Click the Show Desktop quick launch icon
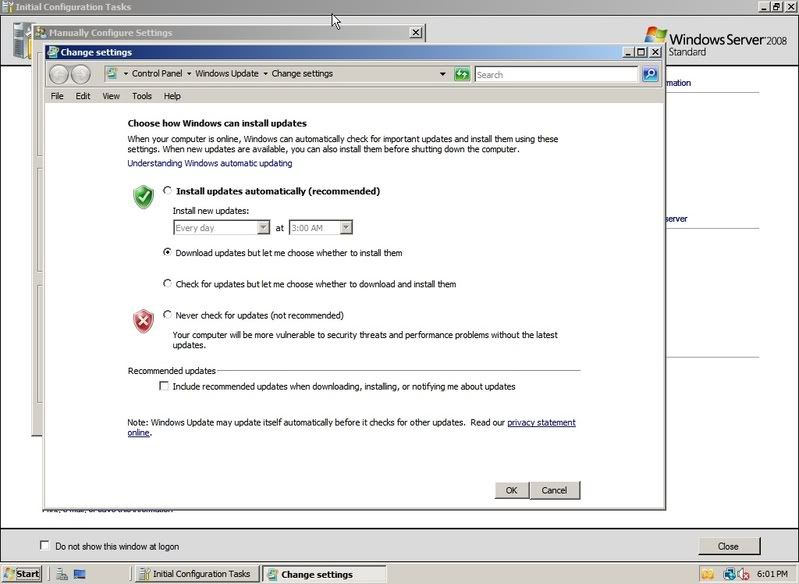The image size is (799, 584). click(x=79, y=574)
